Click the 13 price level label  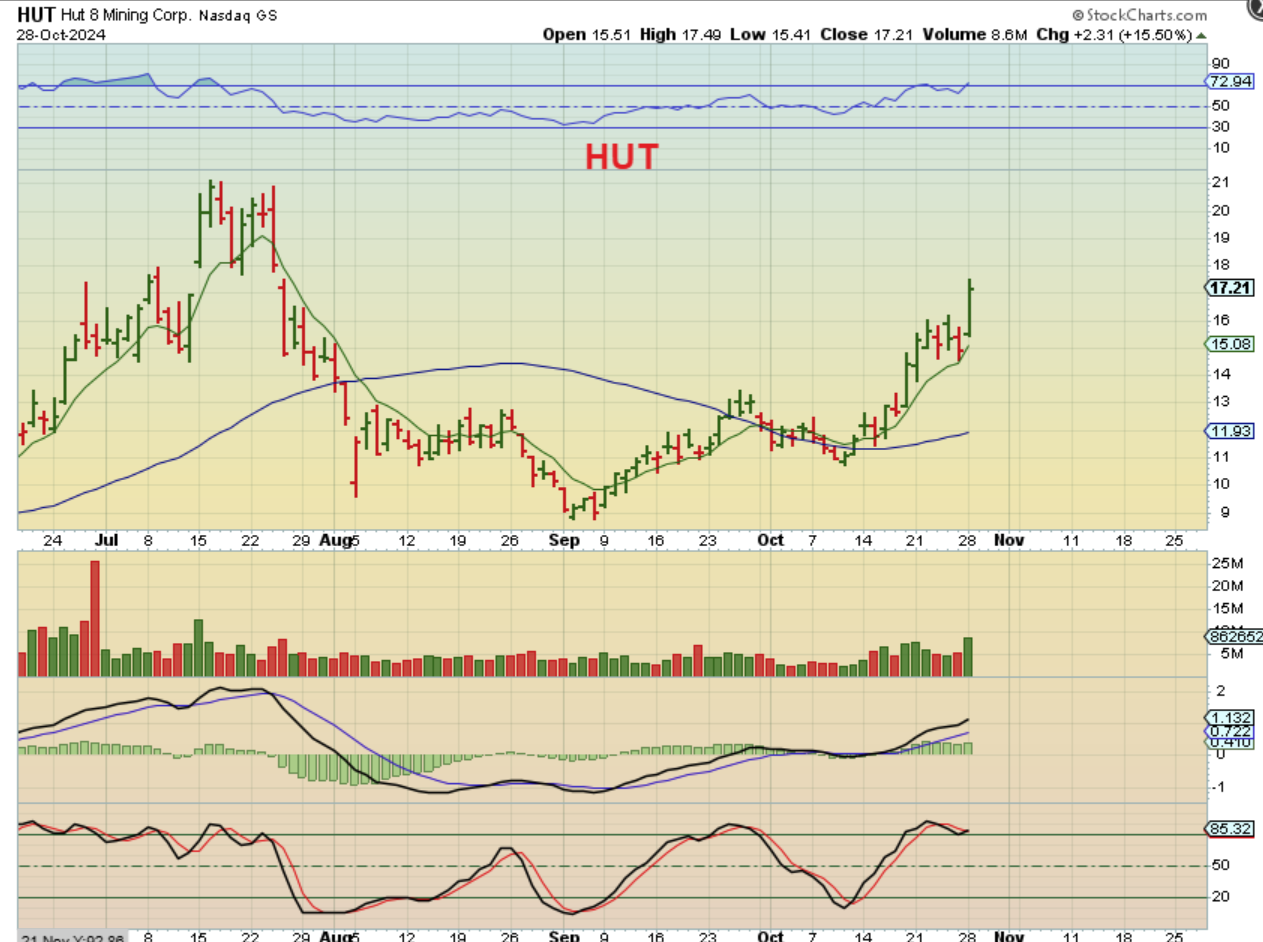point(1221,401)
